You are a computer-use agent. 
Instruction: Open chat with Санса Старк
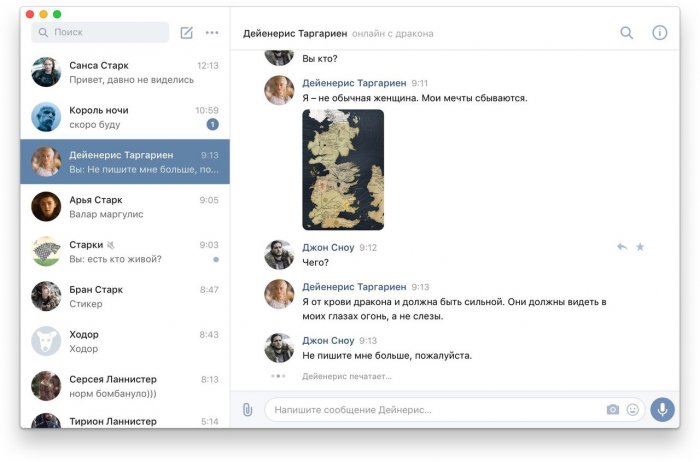point(125,72)
